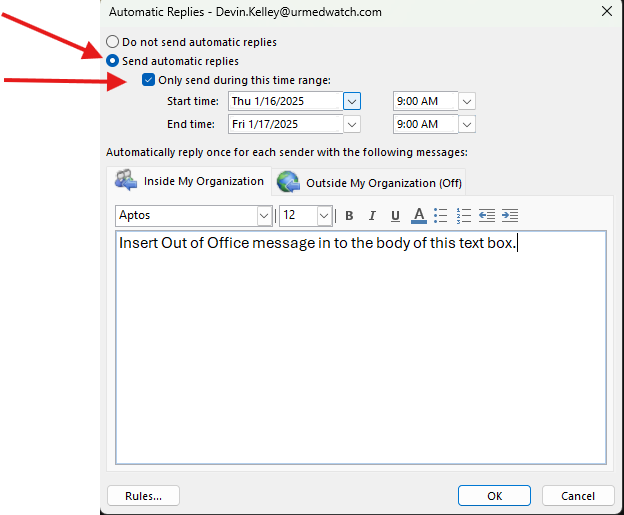The height and width of the screenshot is (515, 624).
Task: Decrease the text indent
Action: pyautogui.click(x=487, y=215)
